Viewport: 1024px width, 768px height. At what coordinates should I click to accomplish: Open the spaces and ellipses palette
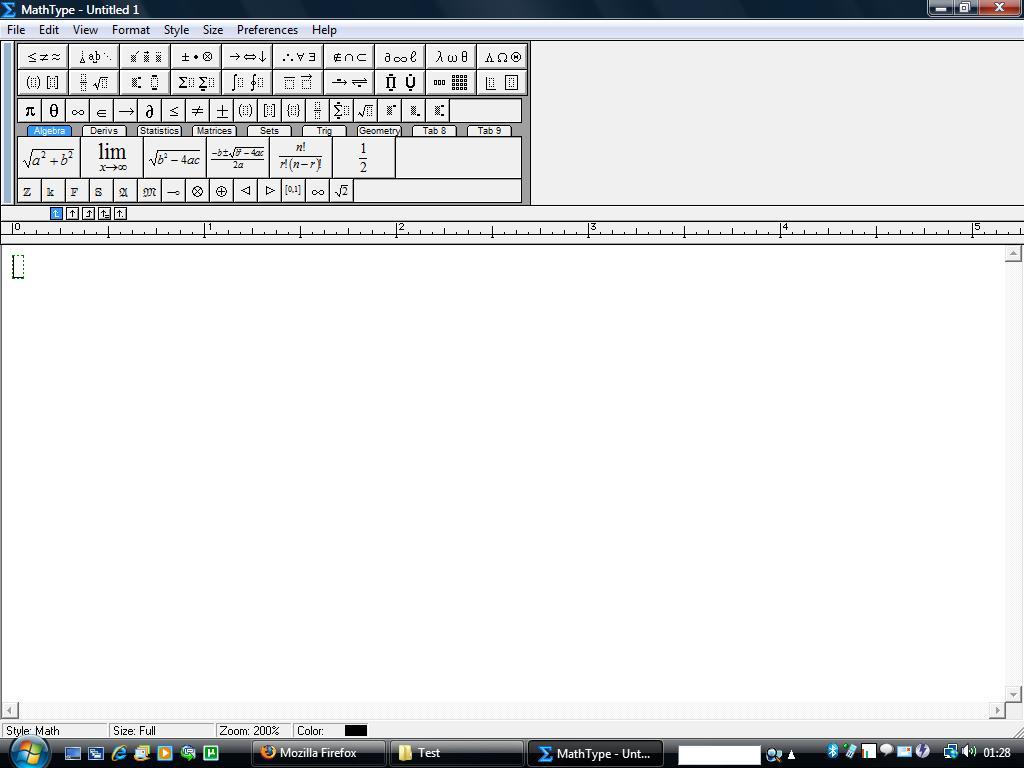(94, 57)
